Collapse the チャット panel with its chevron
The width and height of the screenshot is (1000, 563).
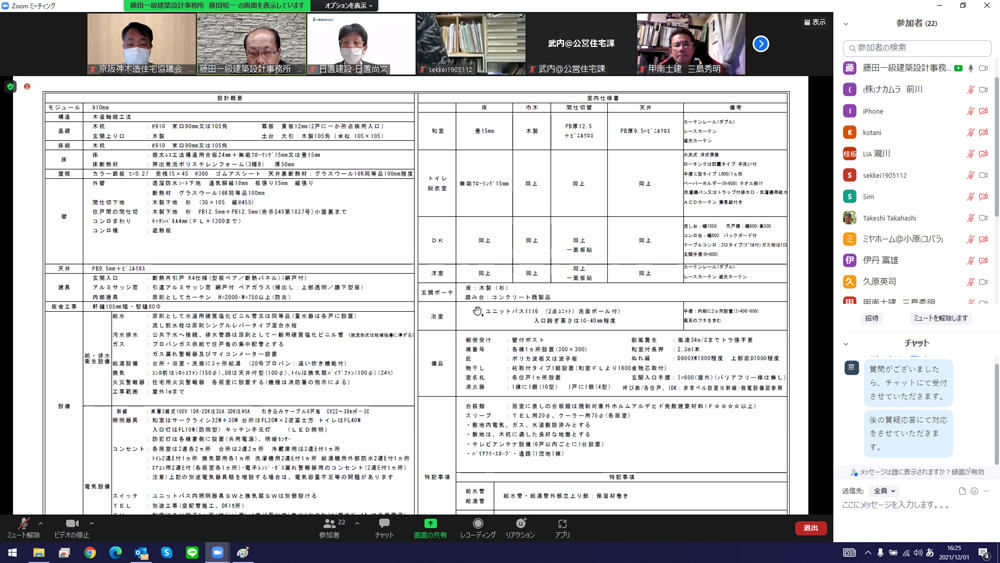[846, 343]
